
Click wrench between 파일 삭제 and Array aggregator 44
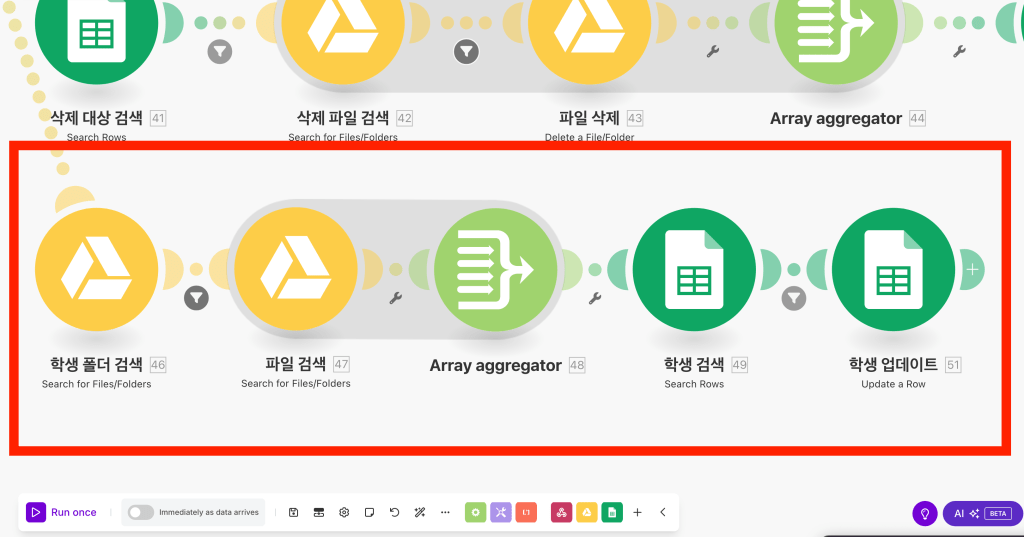coord(713,52)
